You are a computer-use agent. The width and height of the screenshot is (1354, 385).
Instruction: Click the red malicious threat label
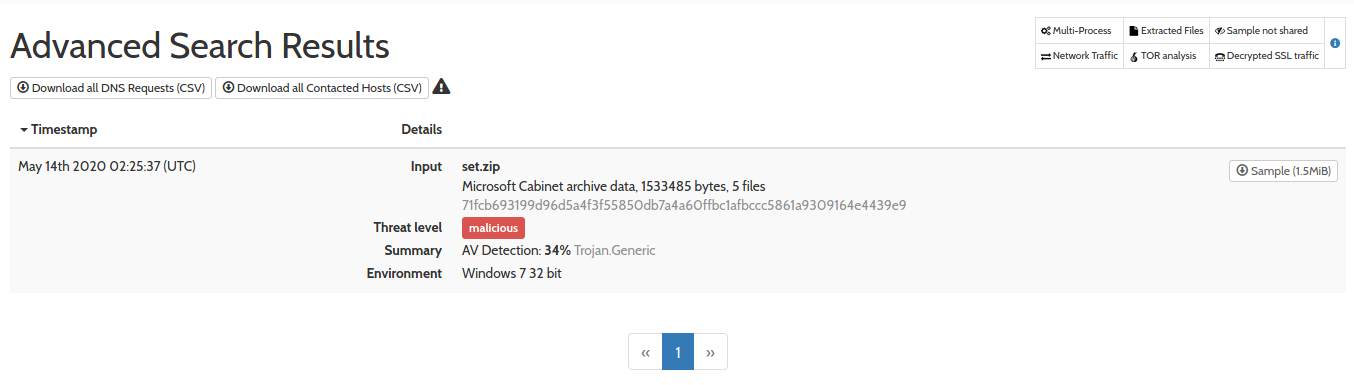493,228
